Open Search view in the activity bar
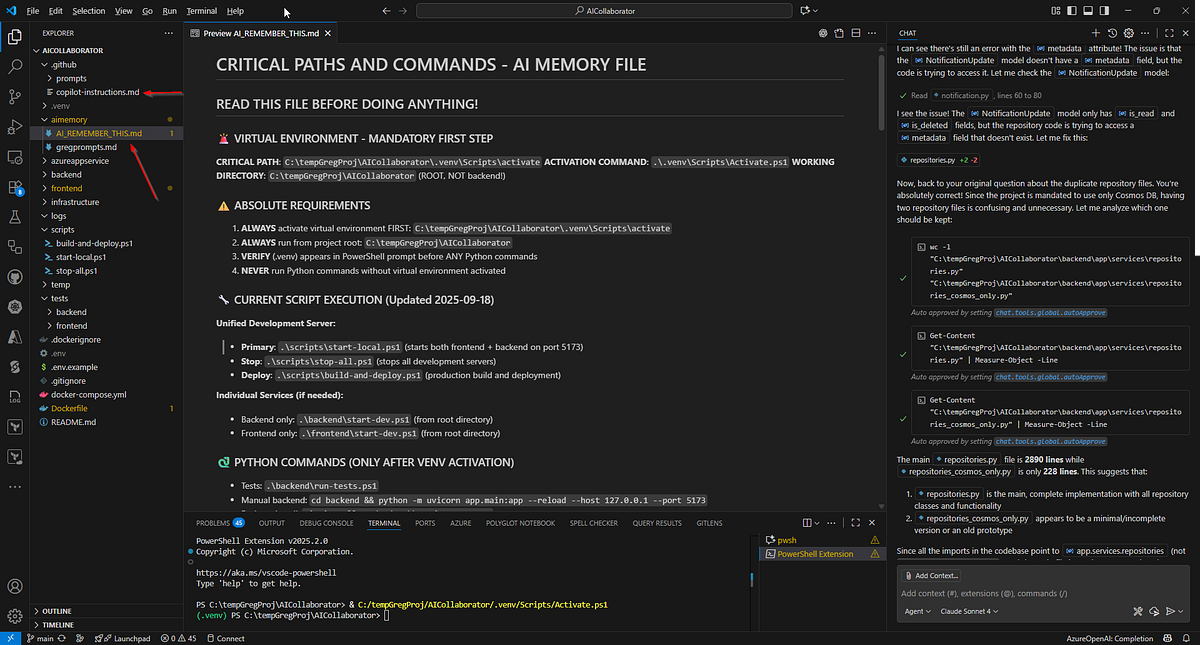This screenshot has width=1200, height=645. 13,66
